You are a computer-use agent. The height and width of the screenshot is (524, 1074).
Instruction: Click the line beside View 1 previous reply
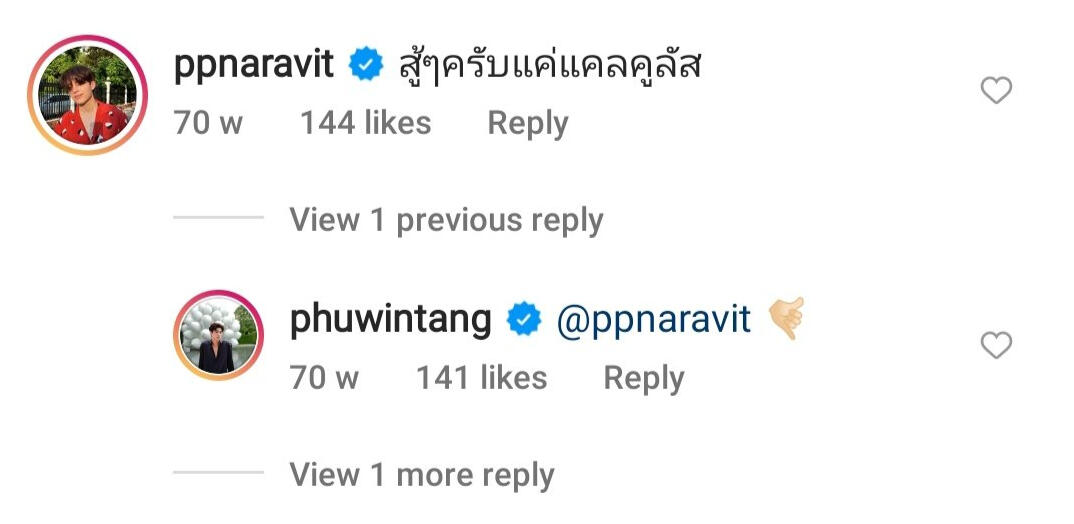point(218,218)
